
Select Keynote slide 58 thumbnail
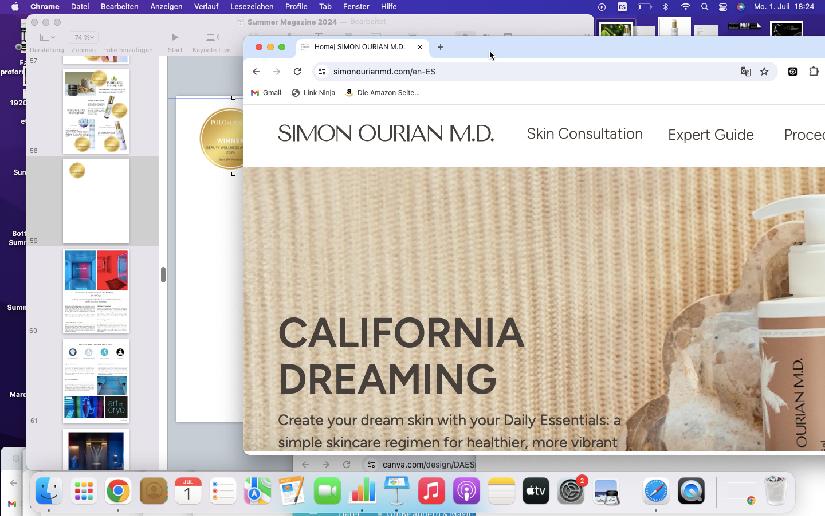(x=96, y=111)
